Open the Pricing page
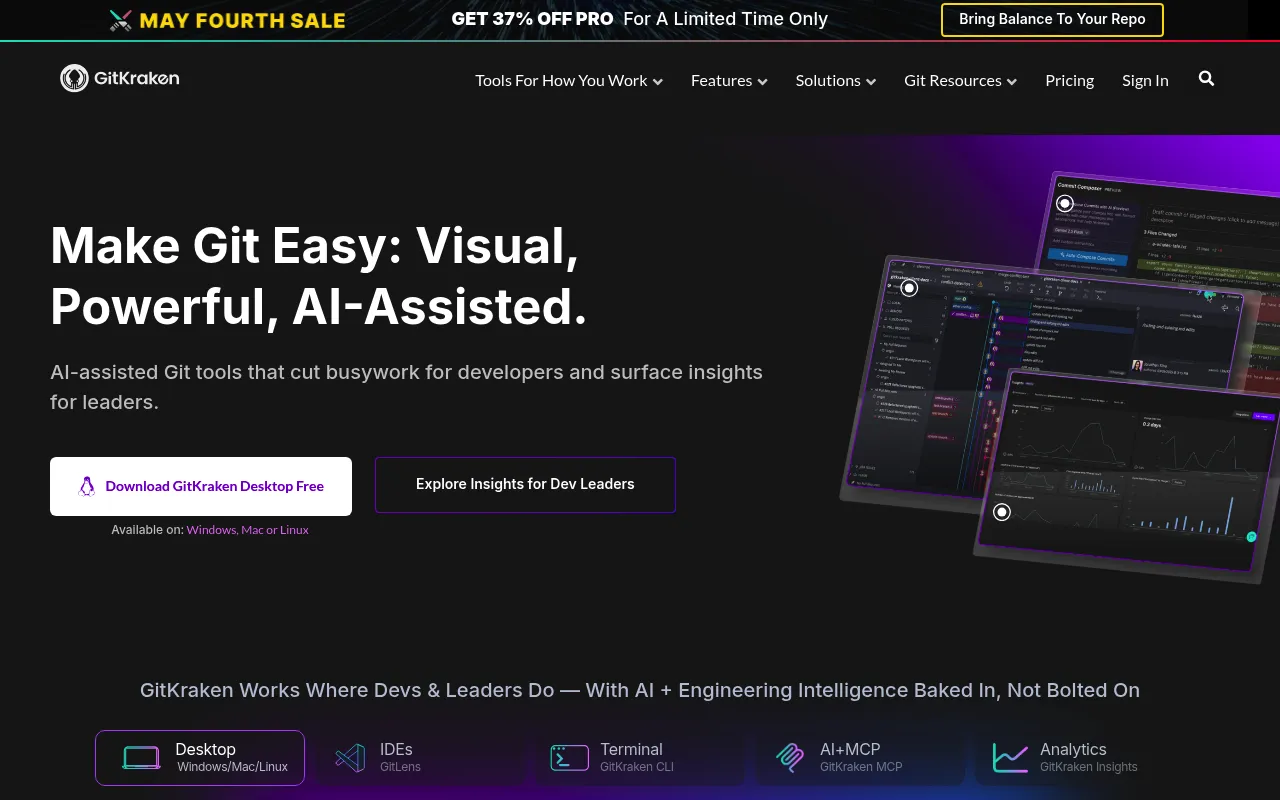Viewport: 1280px width, 800px height. pyautogui.click(x=1070, y=80)
